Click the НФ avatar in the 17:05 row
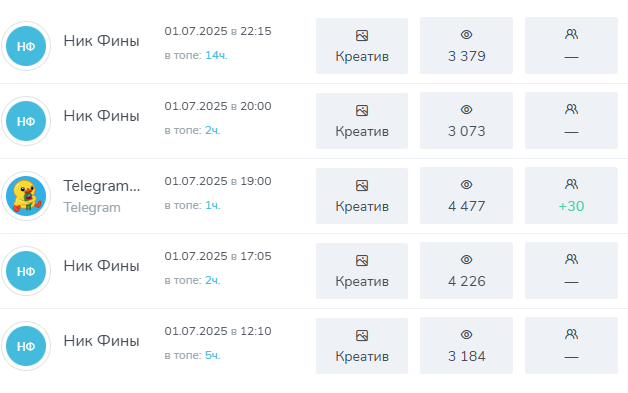 coord(26,271)
